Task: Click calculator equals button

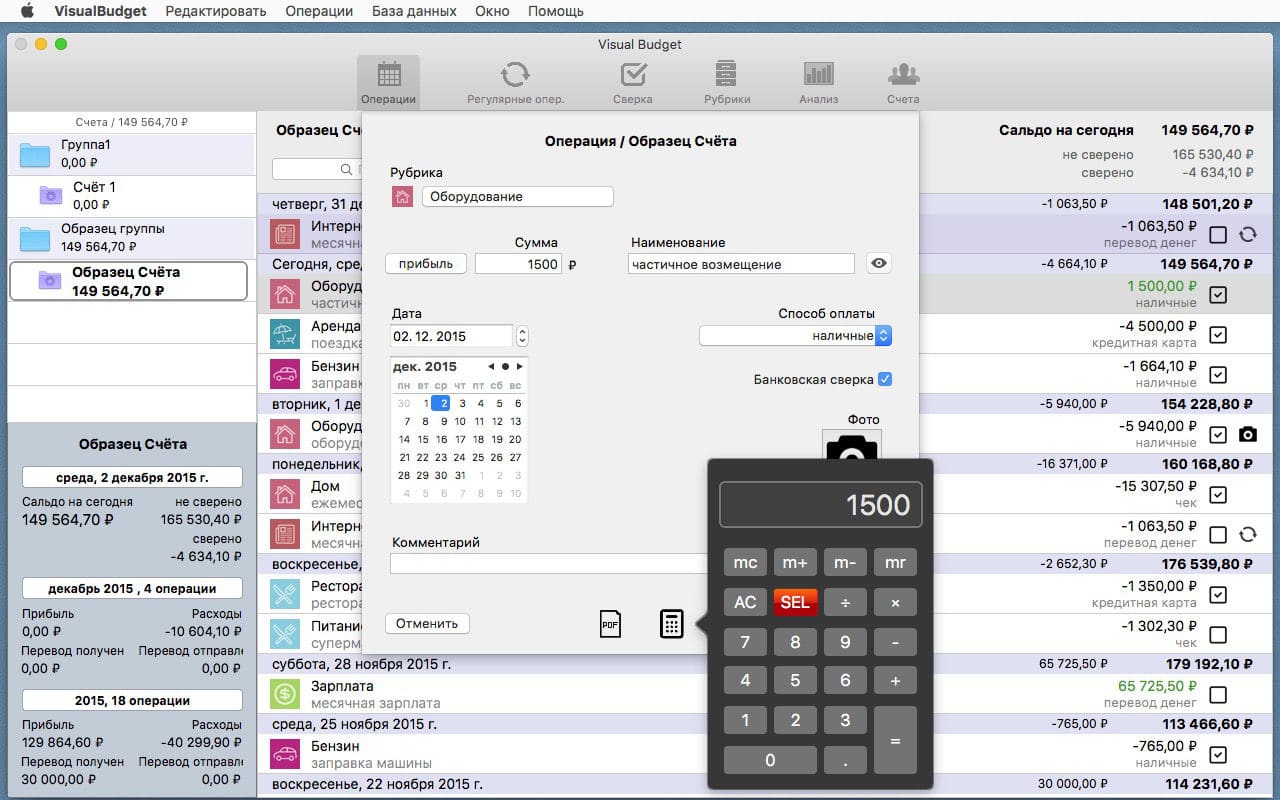Action: click(895, 740)
